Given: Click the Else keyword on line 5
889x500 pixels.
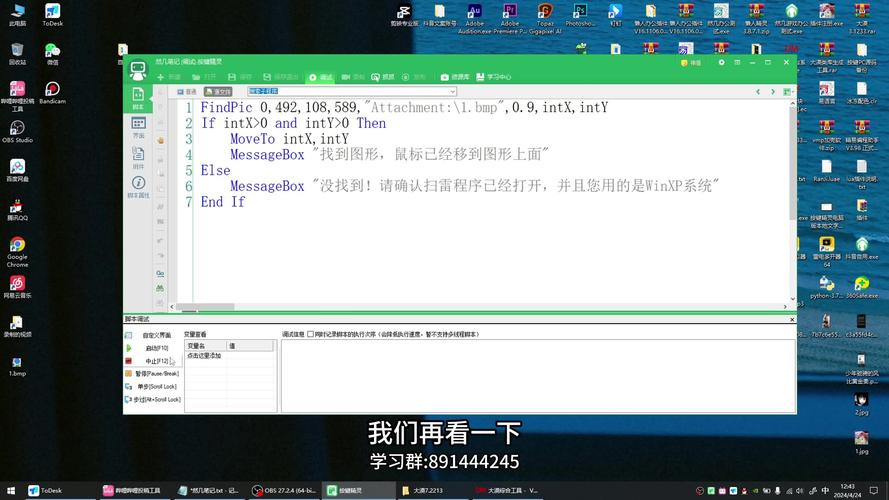Looking at the screenshot, I should [215, 171].
